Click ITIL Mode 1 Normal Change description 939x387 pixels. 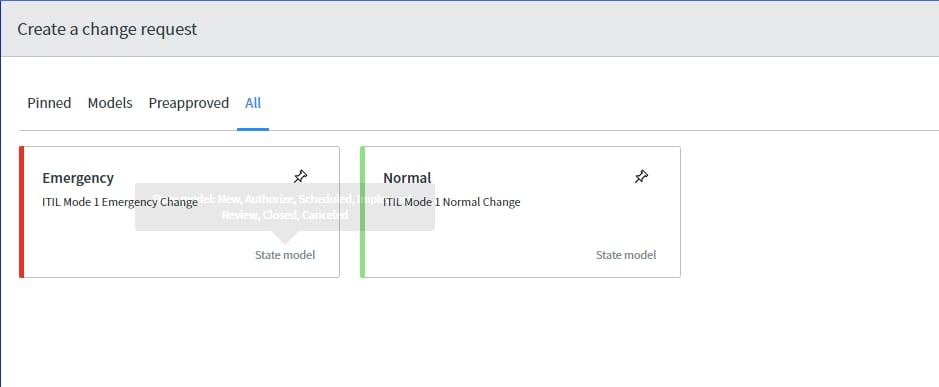(452, 202)
